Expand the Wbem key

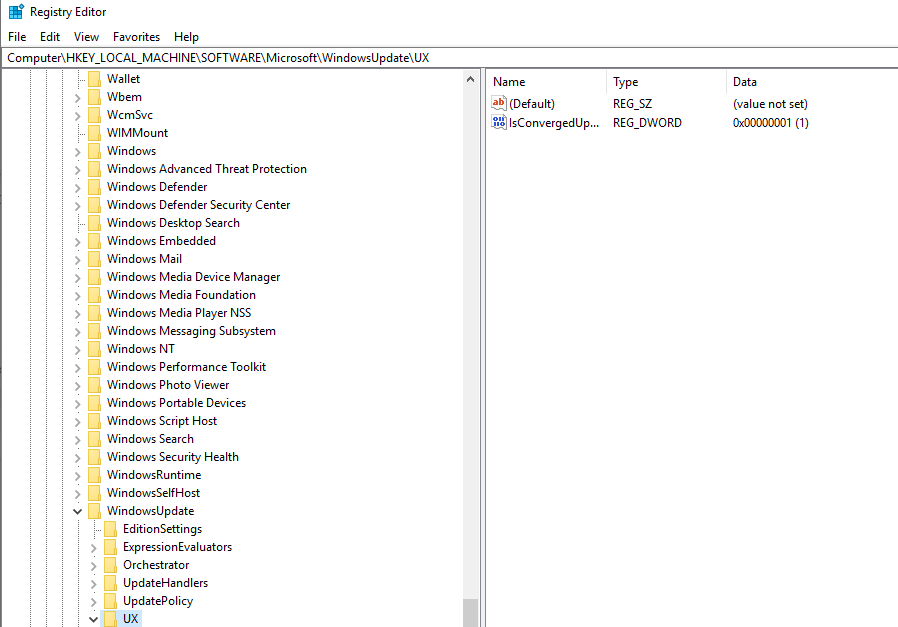click(77, 98)
